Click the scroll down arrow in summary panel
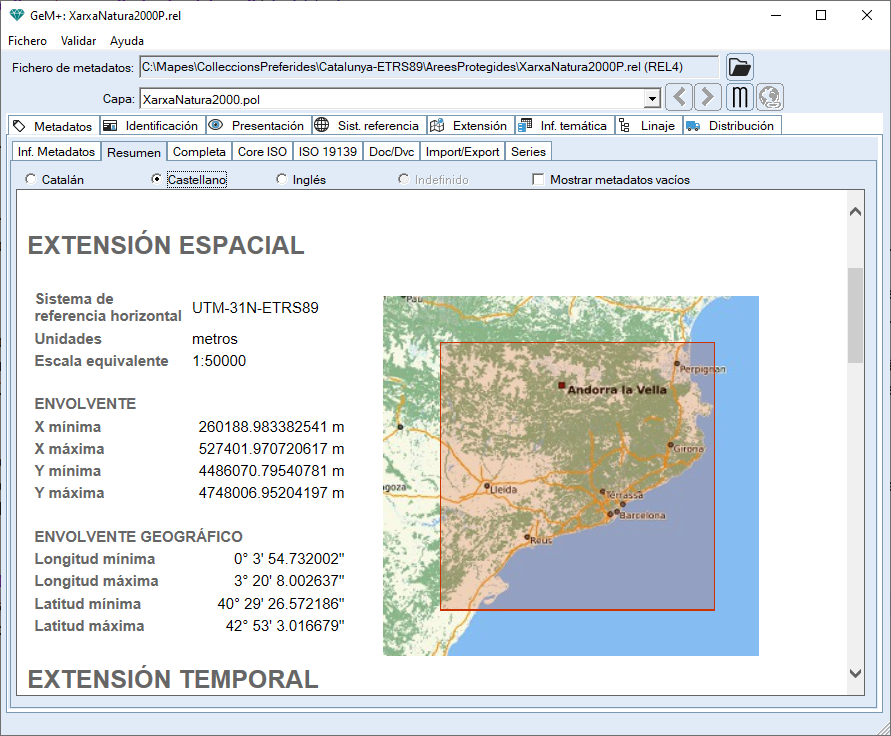891x736 pixels. (855, 674)
